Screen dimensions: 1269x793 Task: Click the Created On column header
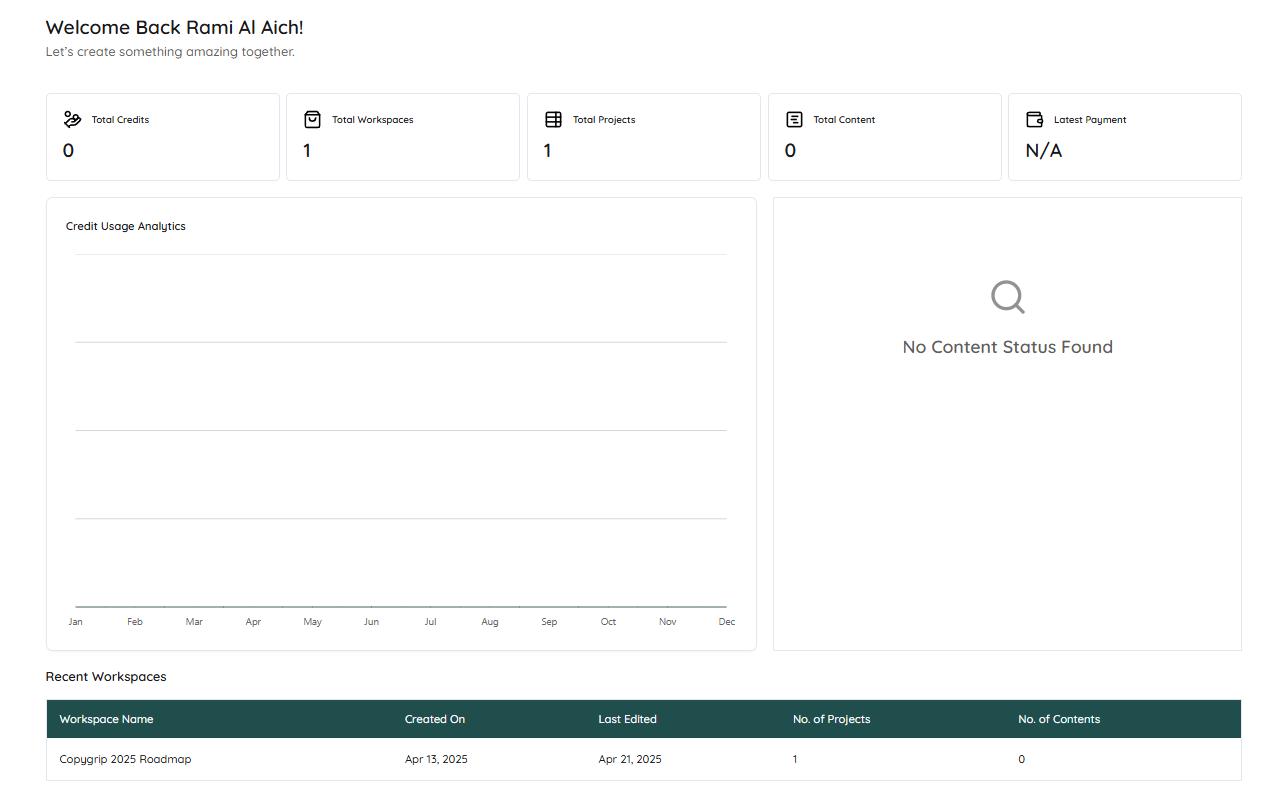coord(435,719)
